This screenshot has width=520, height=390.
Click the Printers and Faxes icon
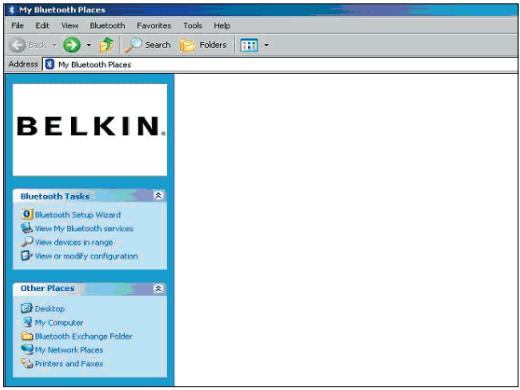tap(27, 363)
